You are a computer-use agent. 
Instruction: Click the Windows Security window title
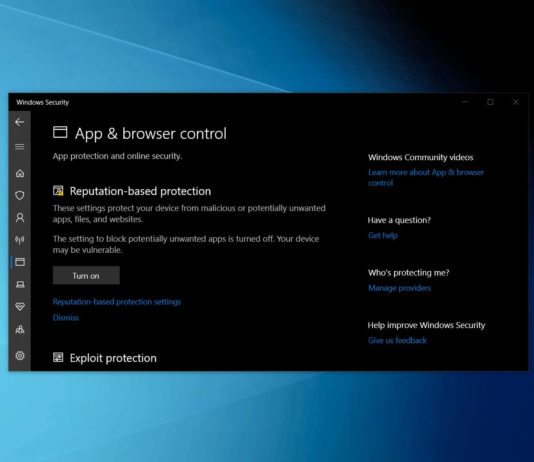[43, 102]
